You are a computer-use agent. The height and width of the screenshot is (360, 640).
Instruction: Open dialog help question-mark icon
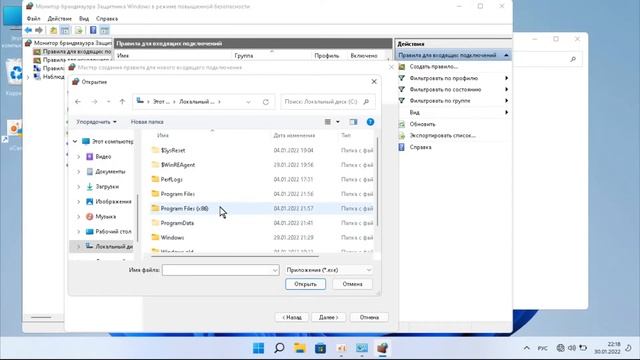click(x=370, y=122)
